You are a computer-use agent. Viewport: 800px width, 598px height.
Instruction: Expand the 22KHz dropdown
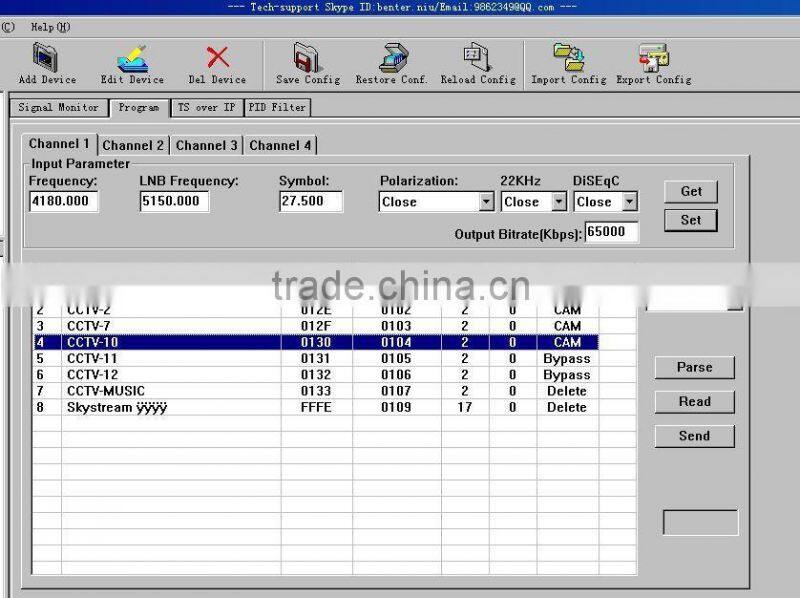tap(556, 202)
